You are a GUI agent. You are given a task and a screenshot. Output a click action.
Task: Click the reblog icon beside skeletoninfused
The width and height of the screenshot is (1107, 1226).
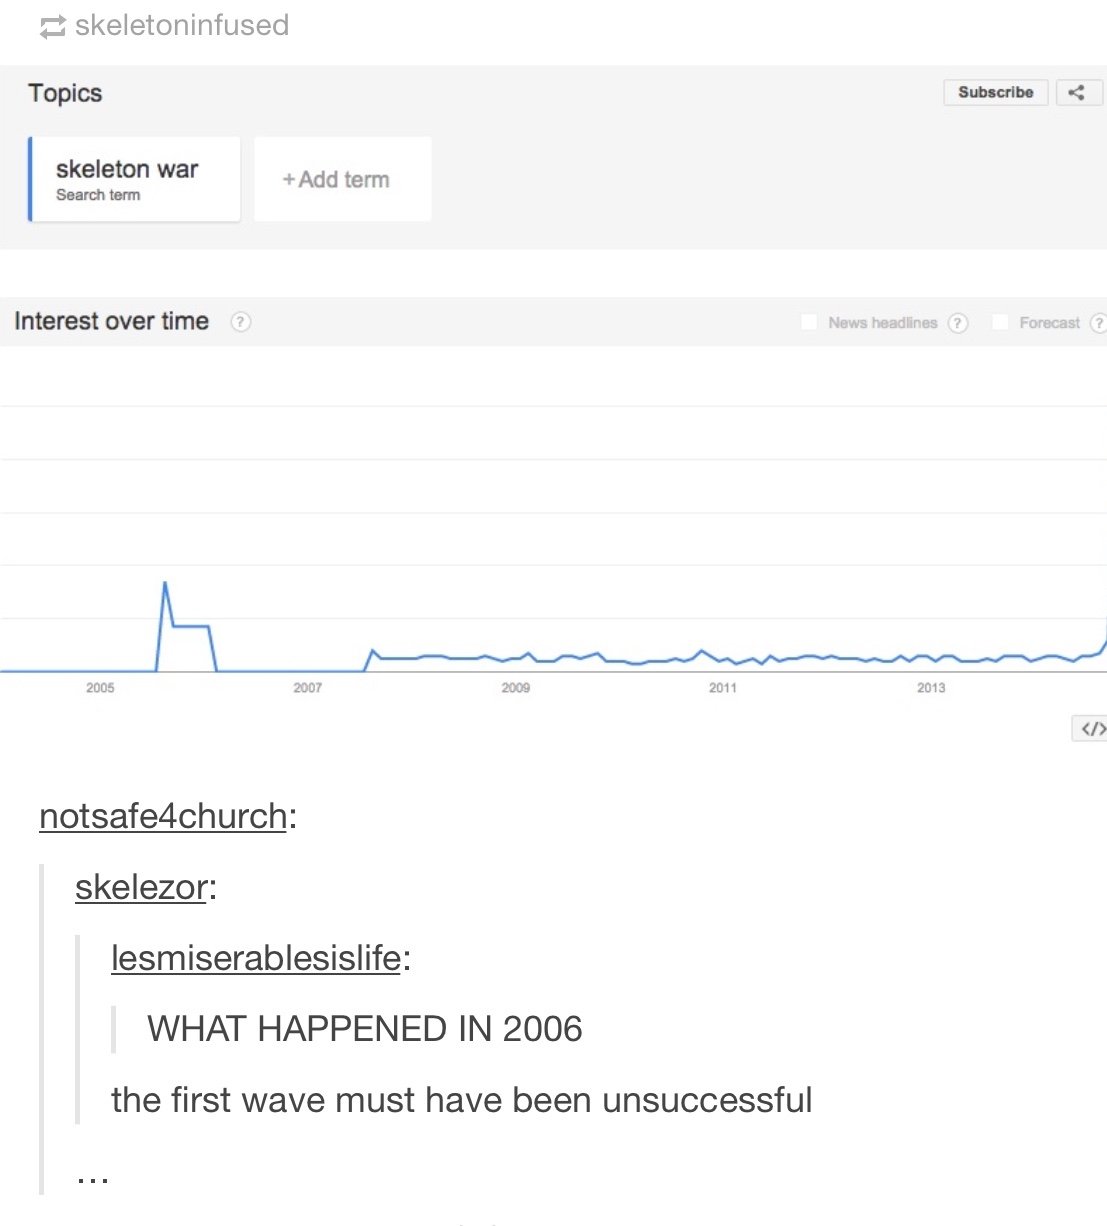[52, 27]
